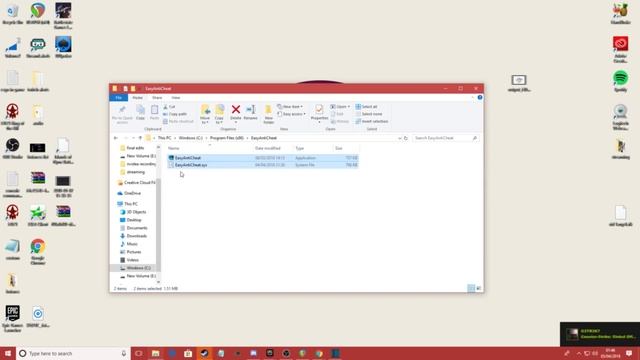This screenshot has width=640, height=360.
Task: Select the EasyAntiCheat application file
Action: coord(263,158)
